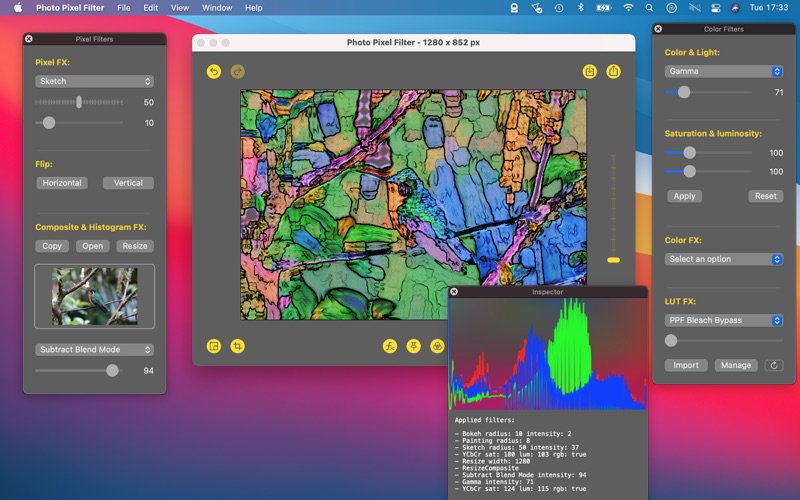
Task: Open the Apple menu
Action: (18, 8)
